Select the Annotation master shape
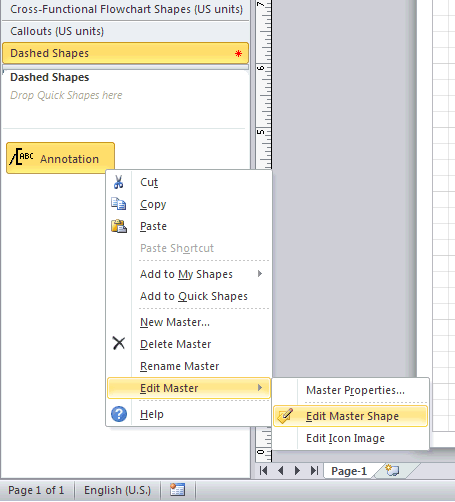The height and width of the screenshot is (502, 455). click(x=60, y=158)
